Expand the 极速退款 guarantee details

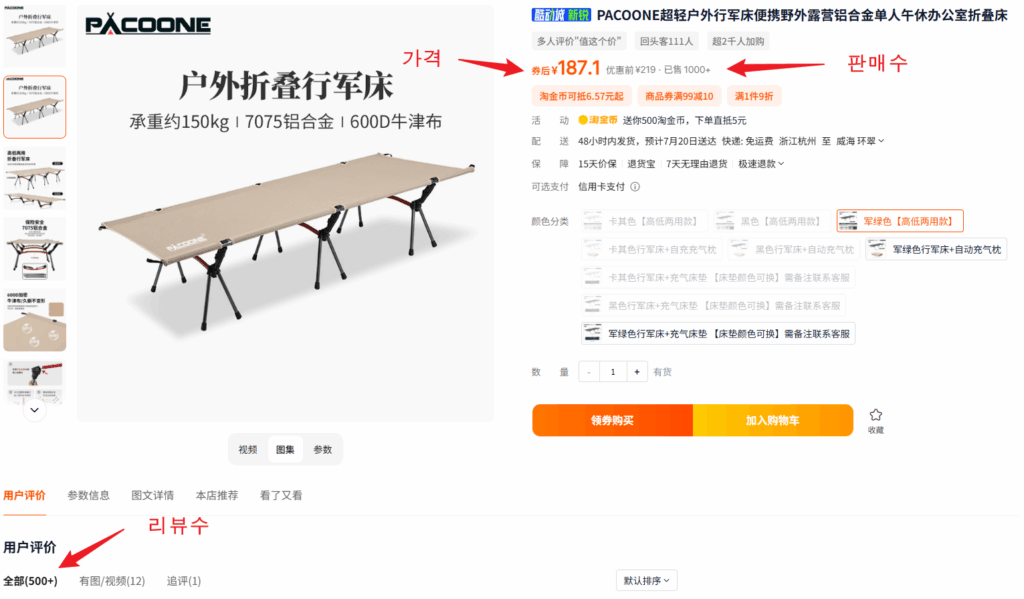coord(761,164)
